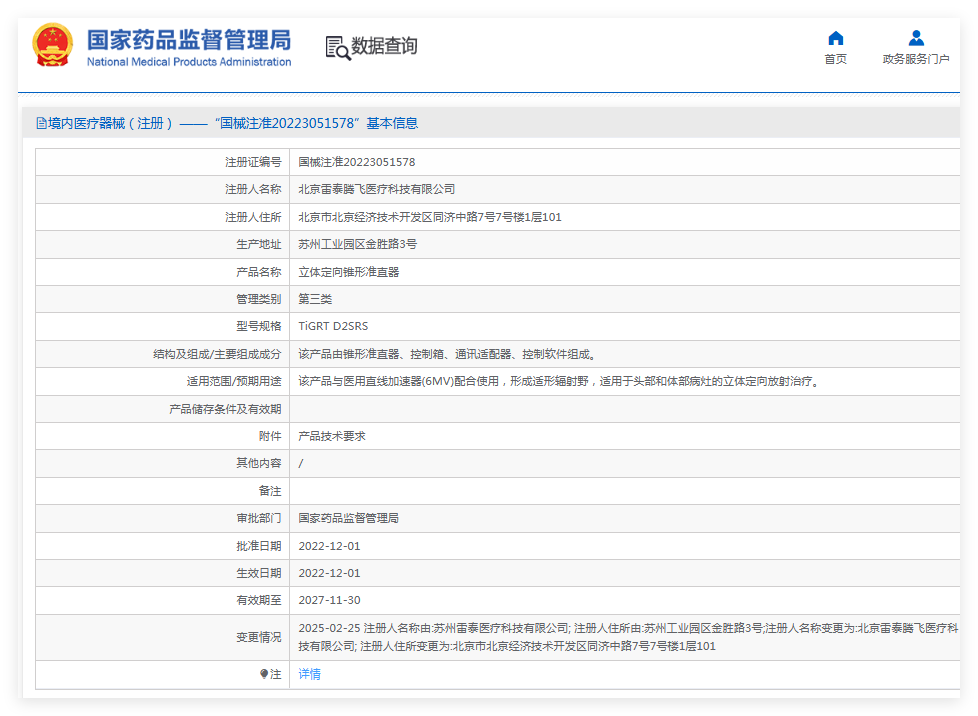Click the 结构及组成/主要组成成分 label

click(x=218, y=354)
